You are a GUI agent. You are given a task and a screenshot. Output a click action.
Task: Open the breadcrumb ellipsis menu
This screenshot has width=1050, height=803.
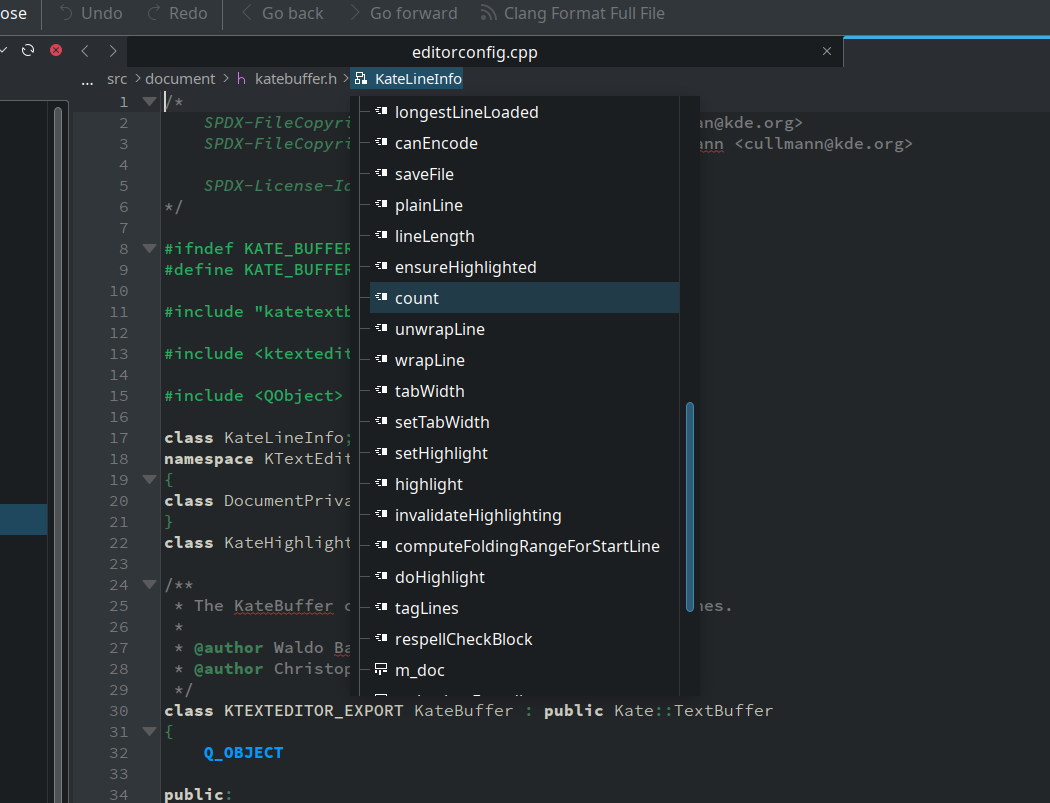pyautogui.click(x=87, y=80)
